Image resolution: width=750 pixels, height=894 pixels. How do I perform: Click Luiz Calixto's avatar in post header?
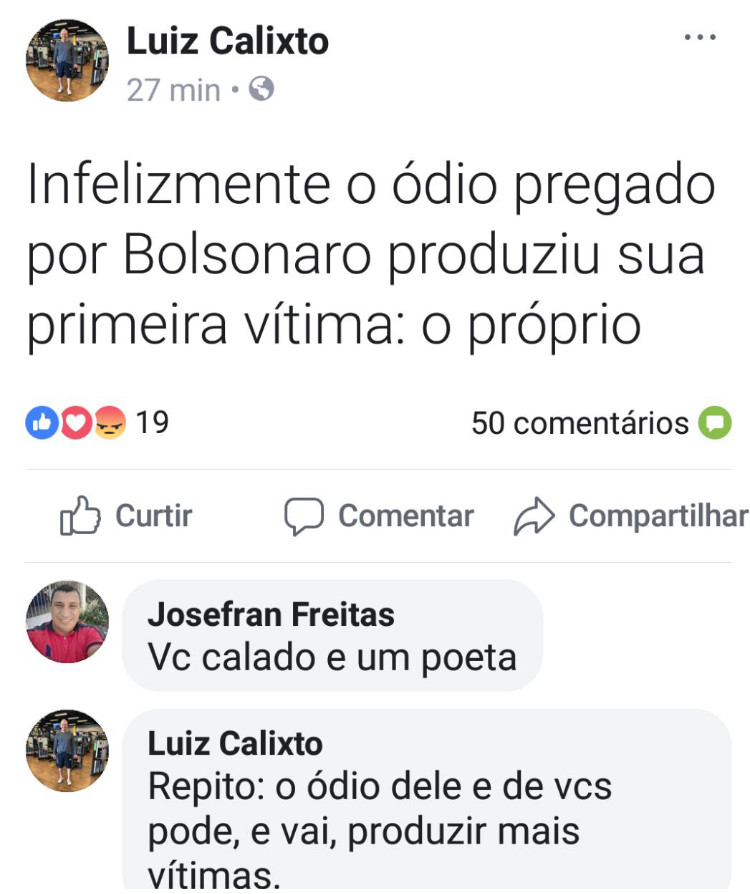point(67,60)
